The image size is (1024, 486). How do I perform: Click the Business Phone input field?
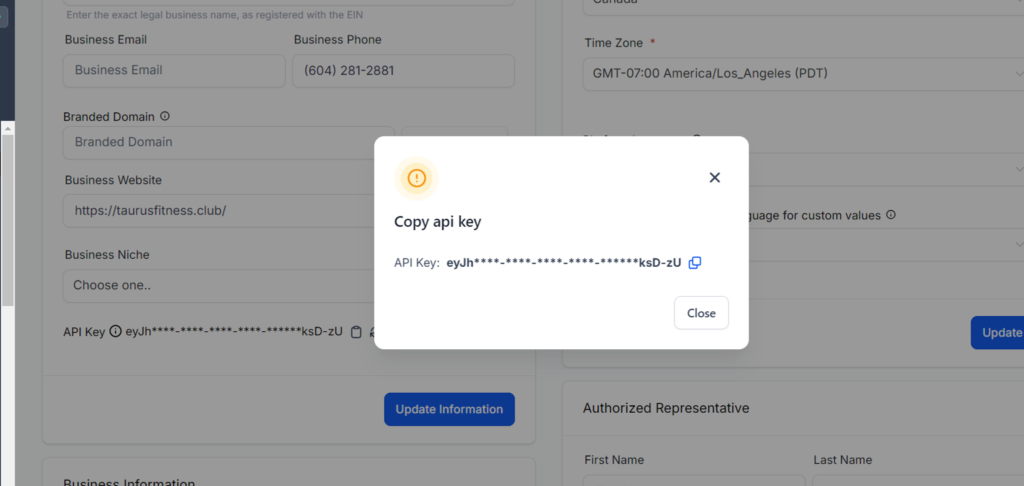(x=403, y=70)
